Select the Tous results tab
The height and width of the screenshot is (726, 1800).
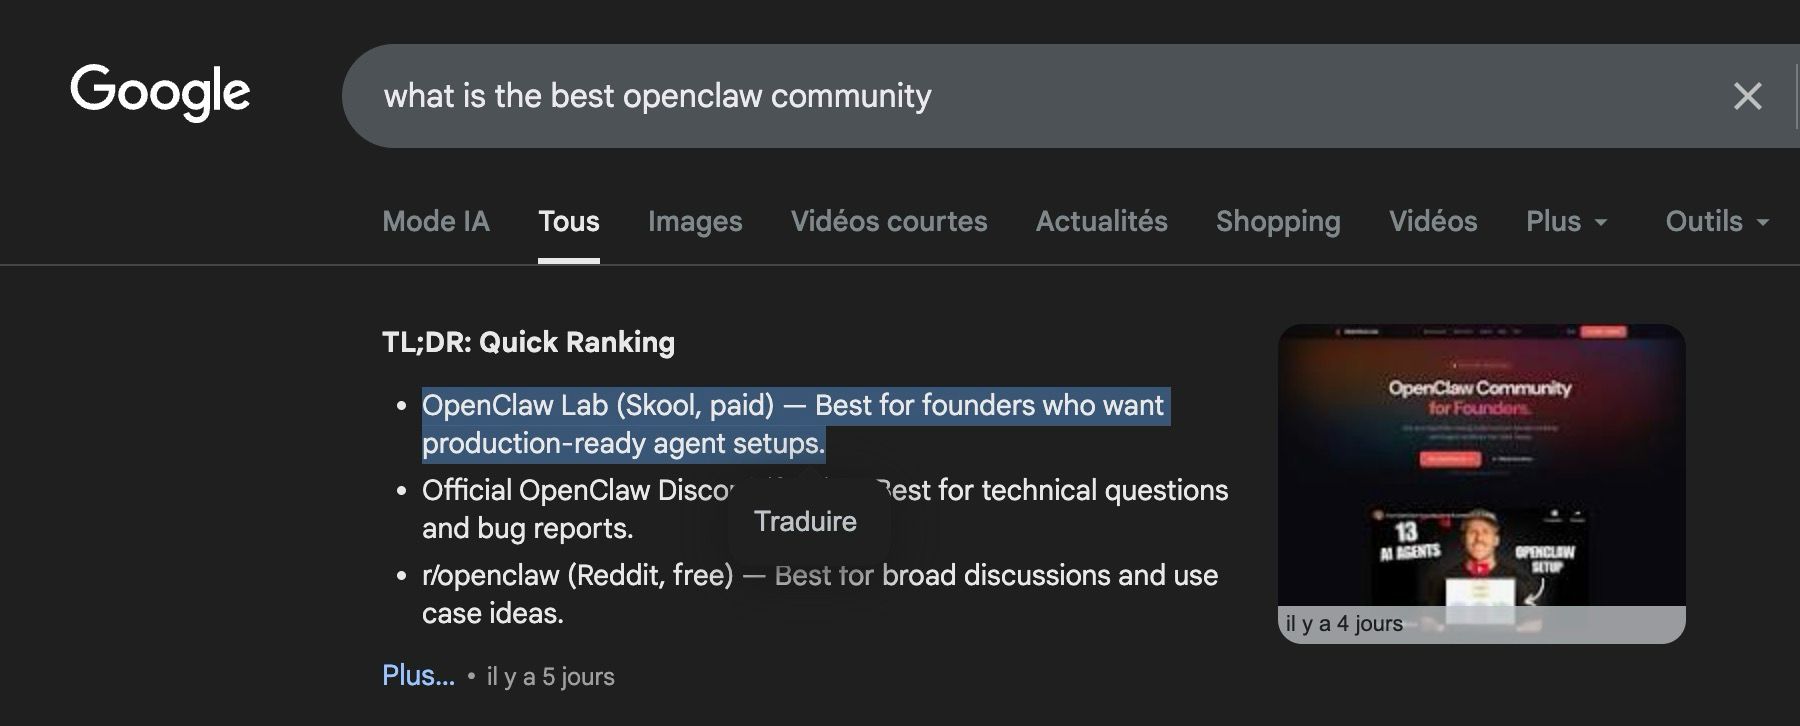click(568, 221)
